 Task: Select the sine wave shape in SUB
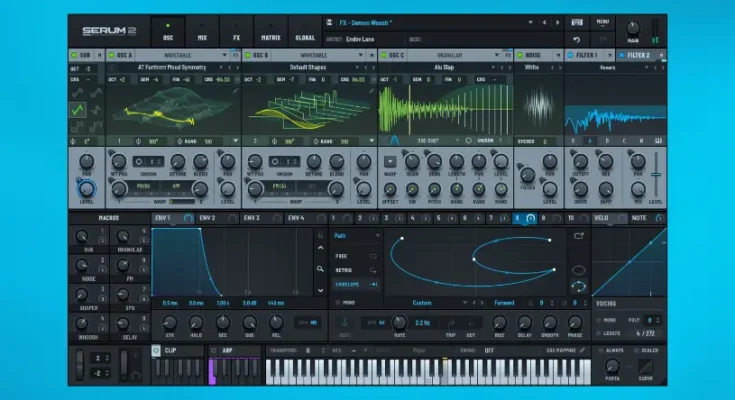click(x=78, y=92)
